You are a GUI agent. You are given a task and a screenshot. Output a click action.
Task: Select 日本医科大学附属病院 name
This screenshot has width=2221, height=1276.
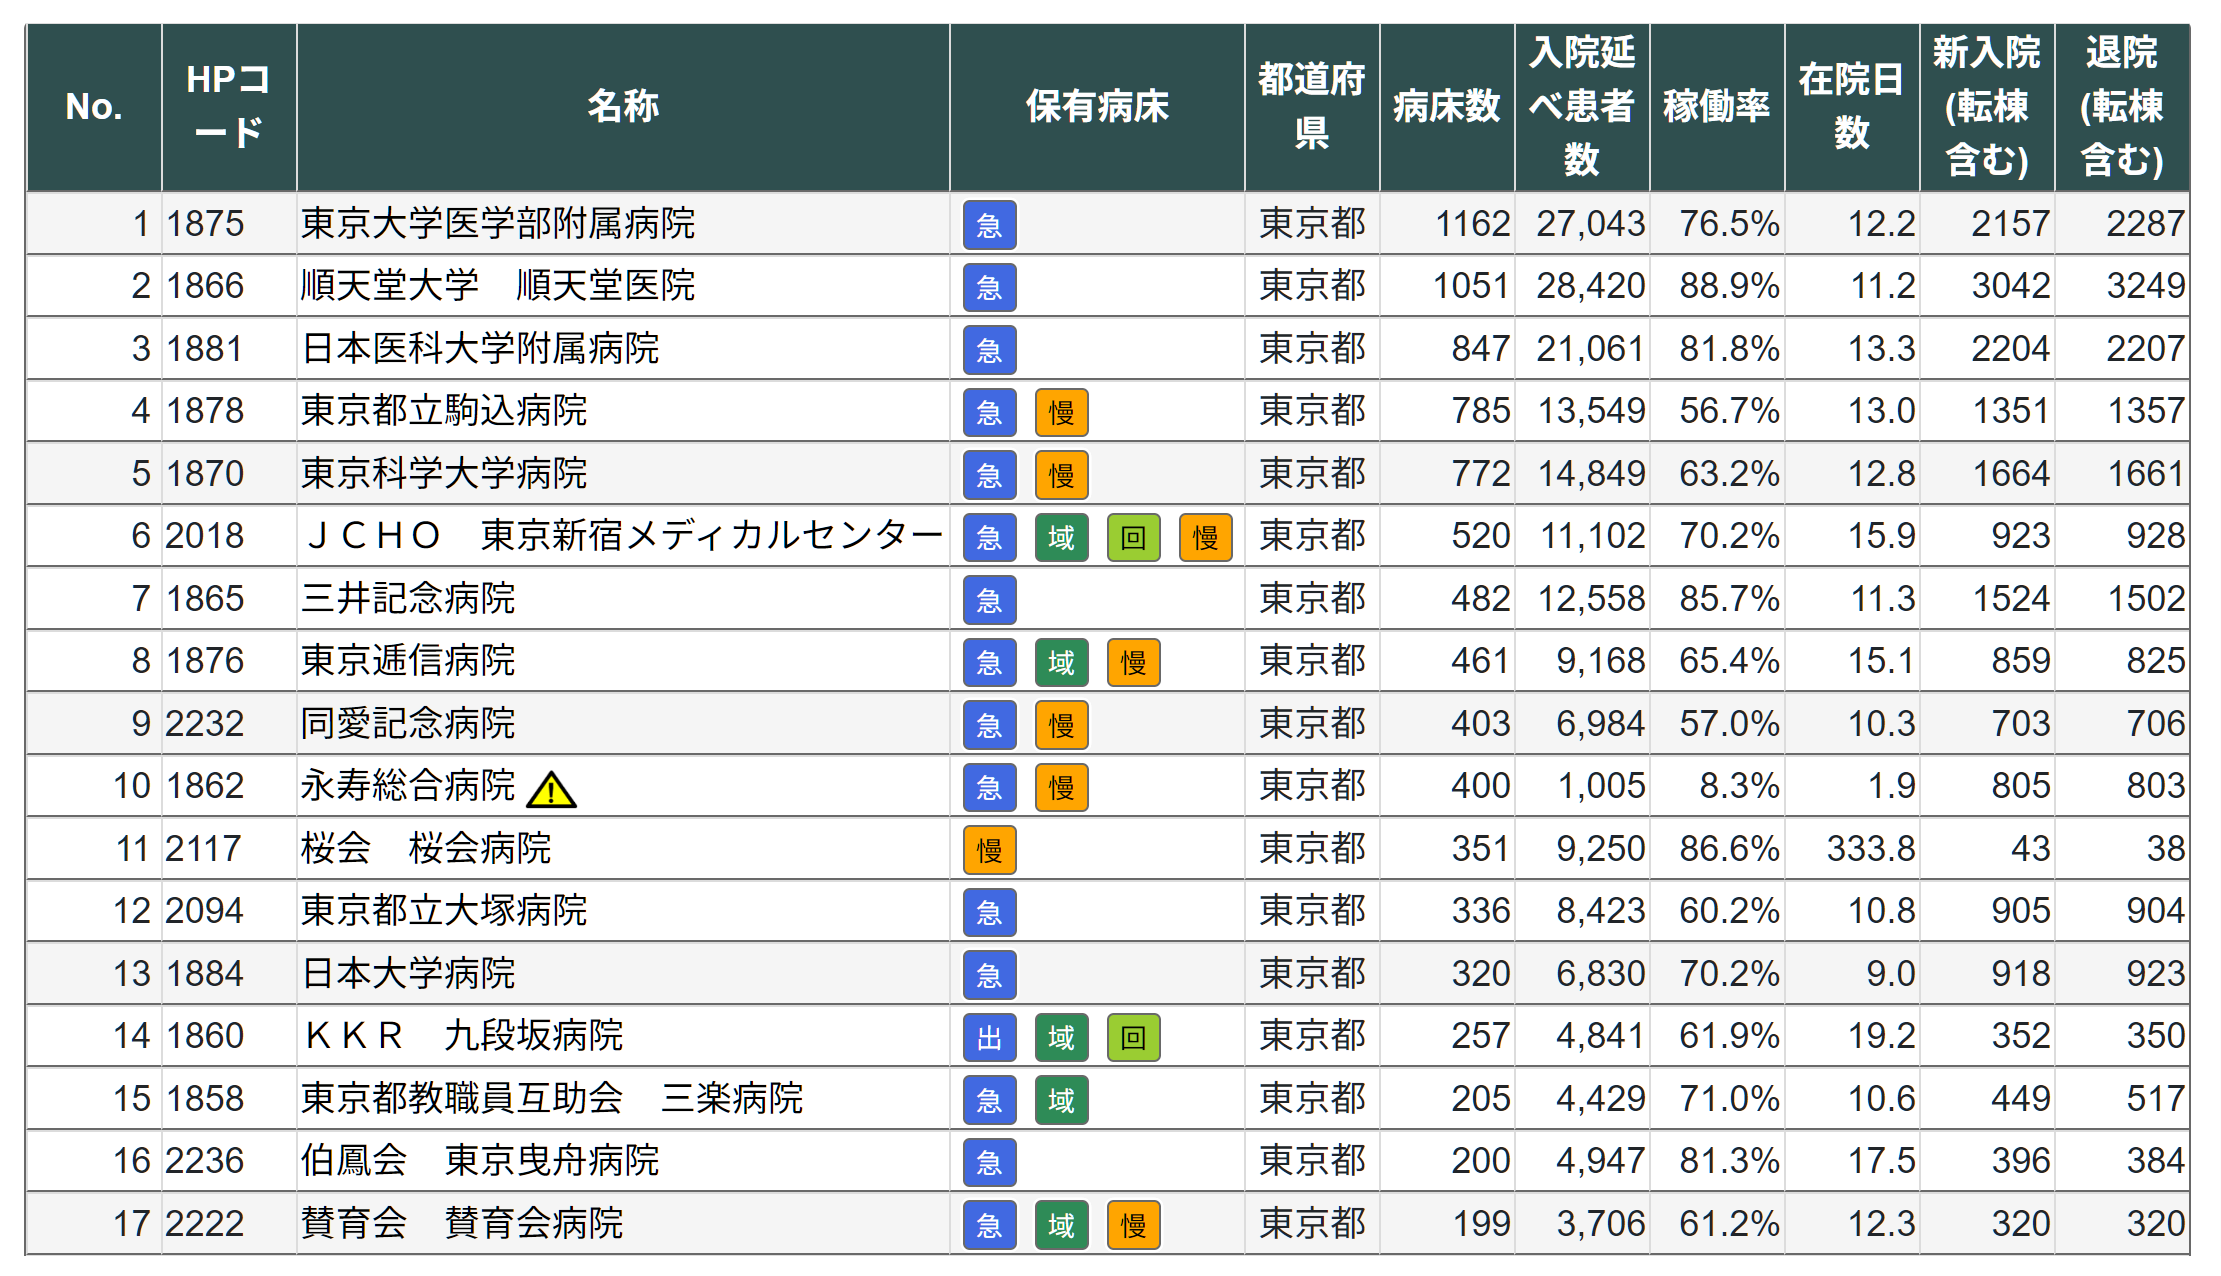tap(480, 348)
